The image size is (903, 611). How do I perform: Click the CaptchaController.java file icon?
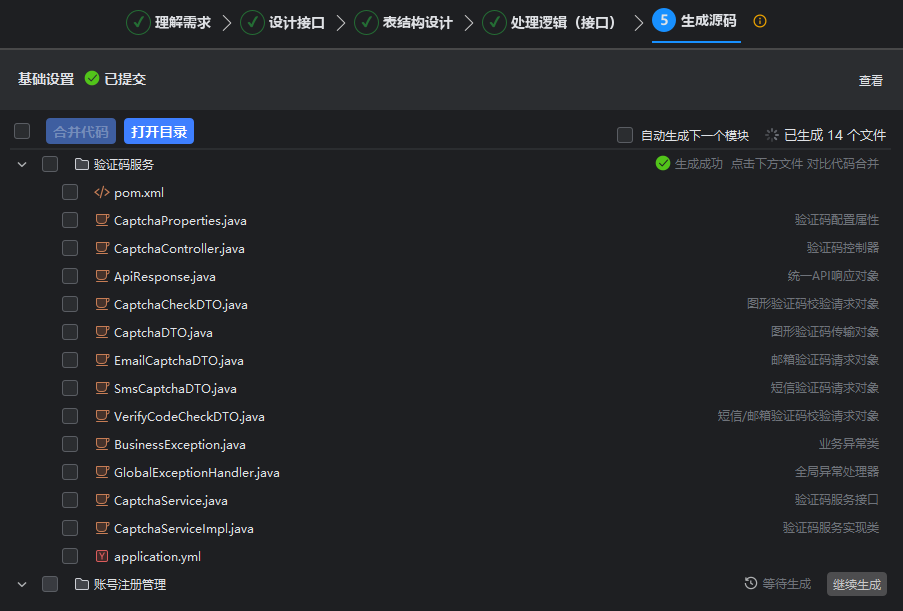point(101,248)
